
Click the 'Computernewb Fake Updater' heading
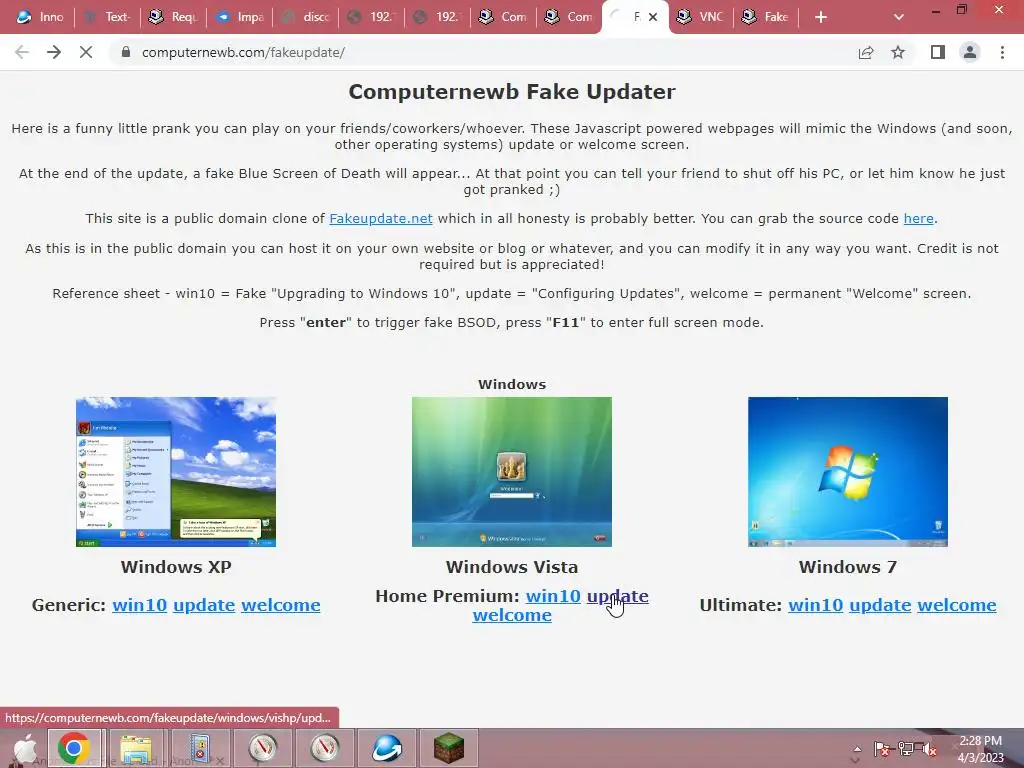click(x=512, y=91)
